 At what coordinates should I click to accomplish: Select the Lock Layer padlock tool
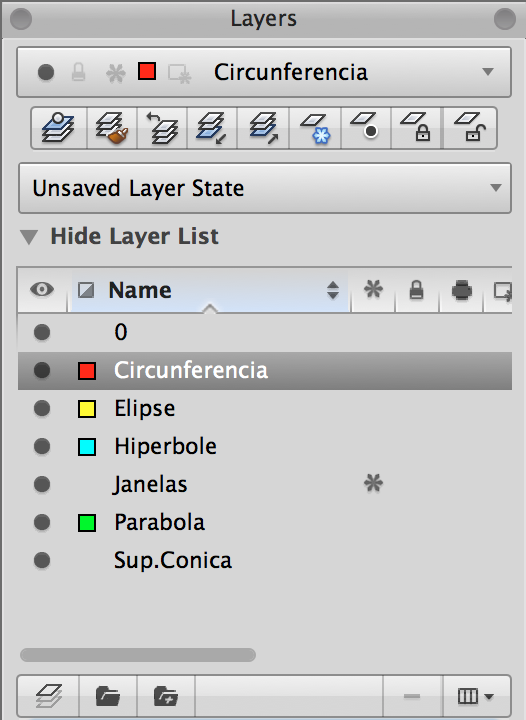(x=416, y=128)
